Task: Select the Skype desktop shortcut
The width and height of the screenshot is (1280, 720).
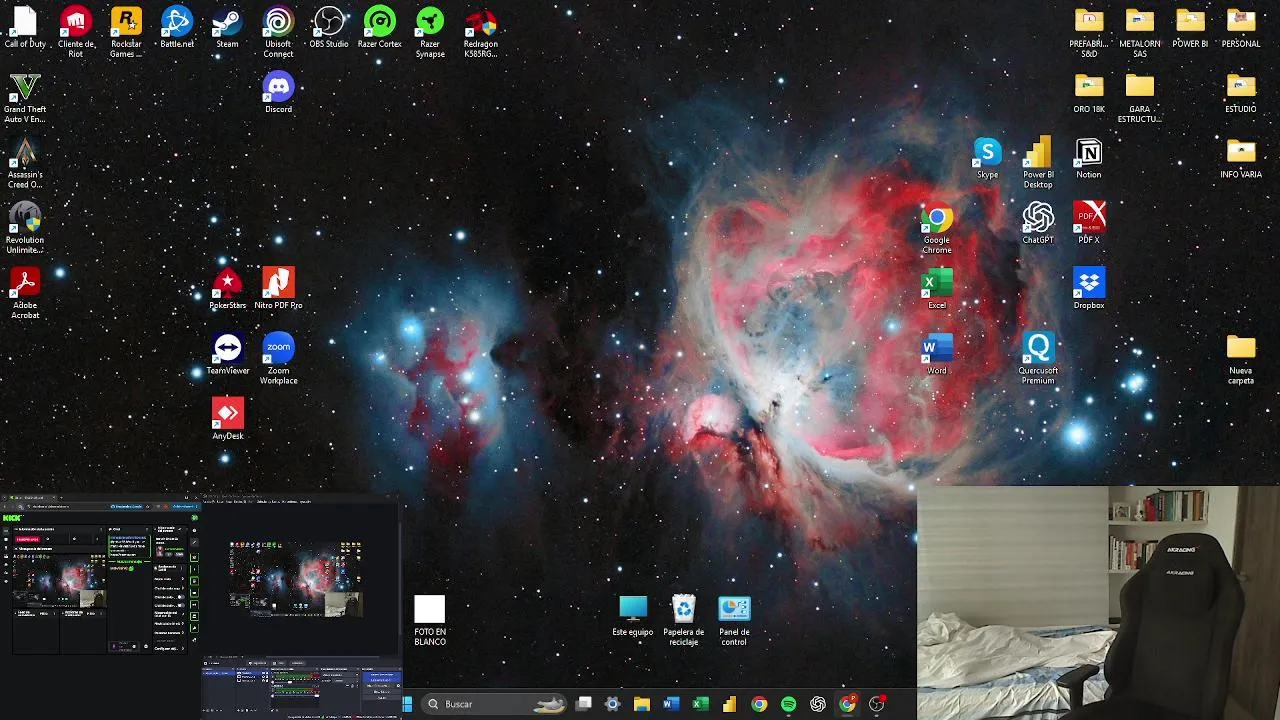Action: point(987,159)
